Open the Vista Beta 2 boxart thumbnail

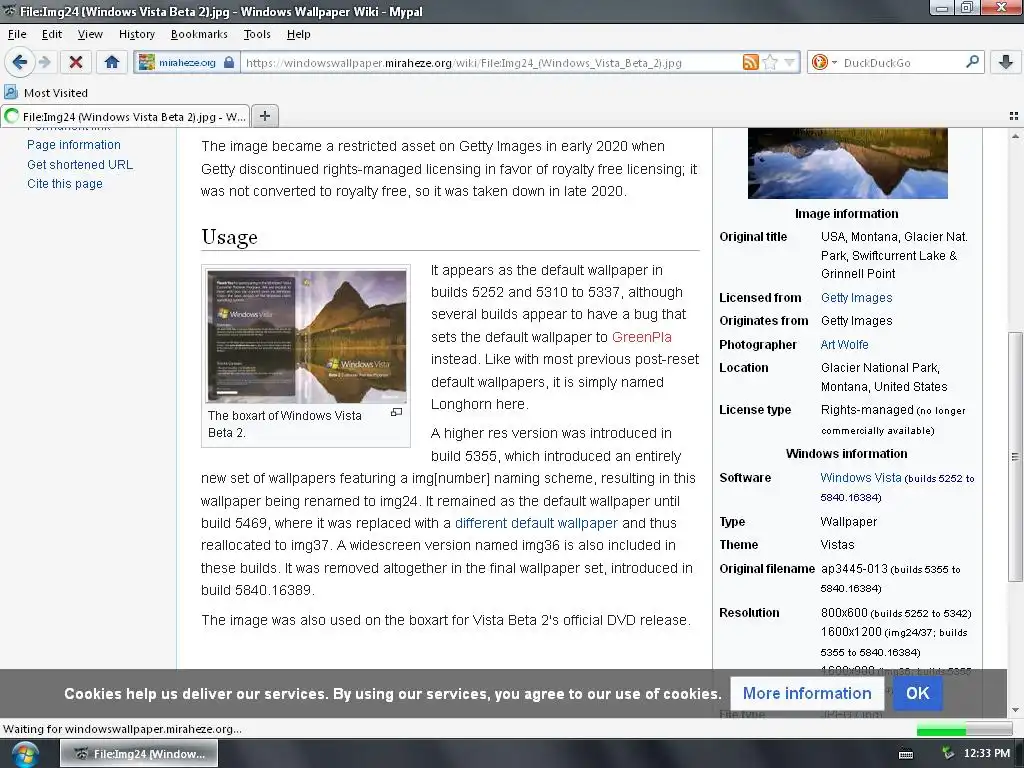[x=306, y=336]
